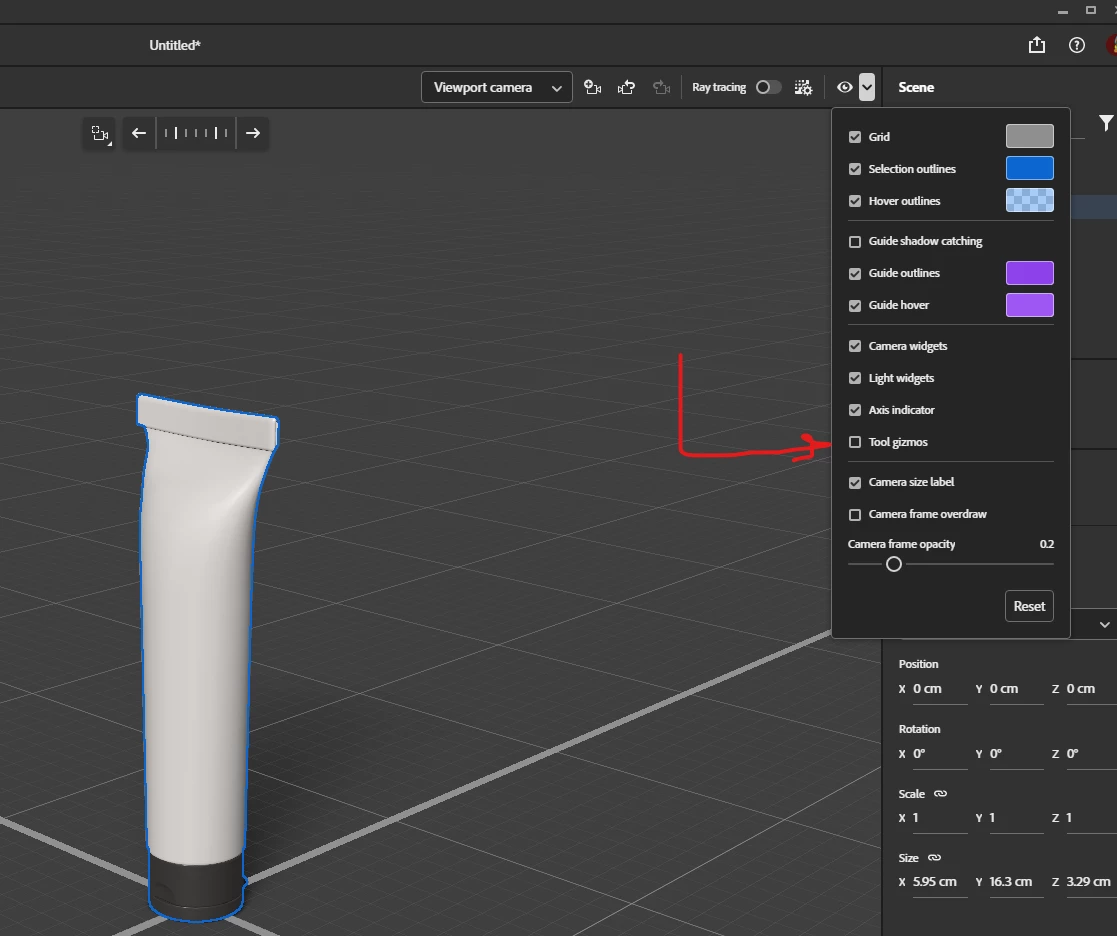This screenshot has width=1117, height=936.
Task: Enable Camera frame overdraw checkbox
Action: point(855,514)
